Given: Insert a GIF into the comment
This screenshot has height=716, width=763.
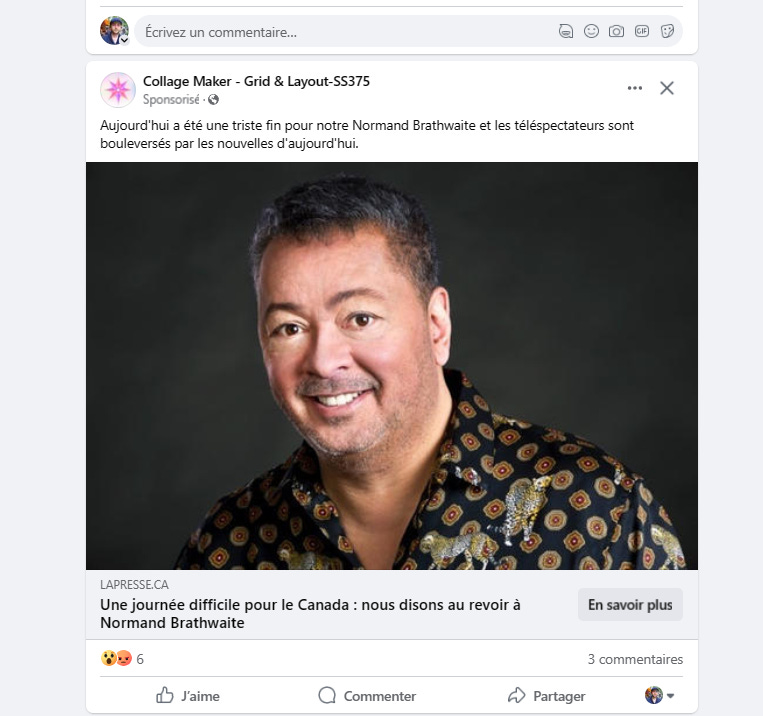Looking at the screenshot, I should 642,31.
